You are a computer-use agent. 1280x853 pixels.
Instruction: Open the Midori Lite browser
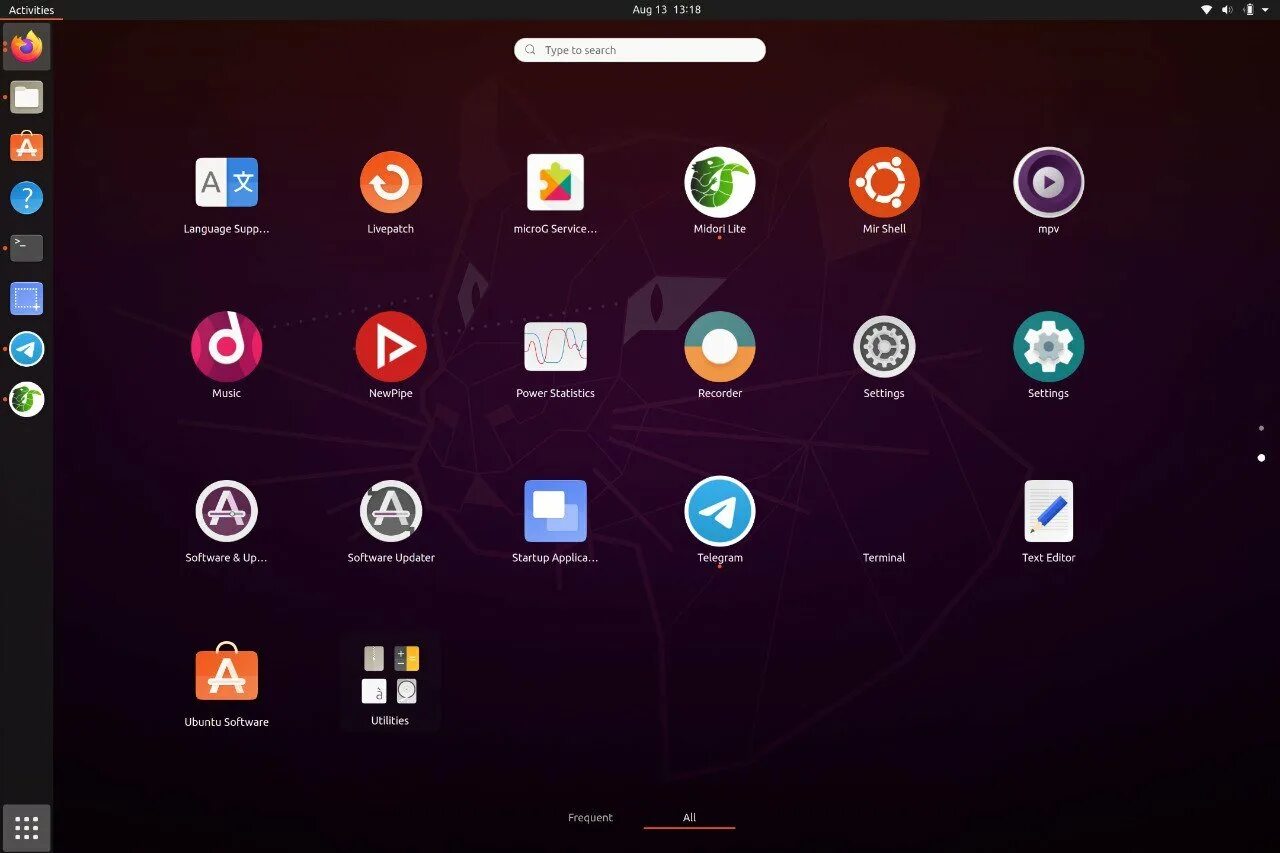click(x=719, y=183)
